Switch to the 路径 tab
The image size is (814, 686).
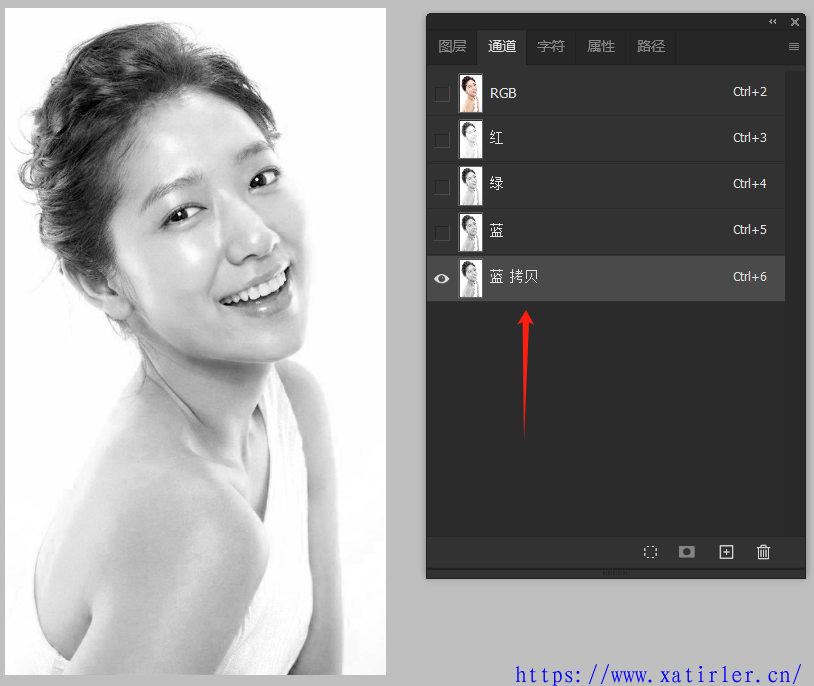650,46
